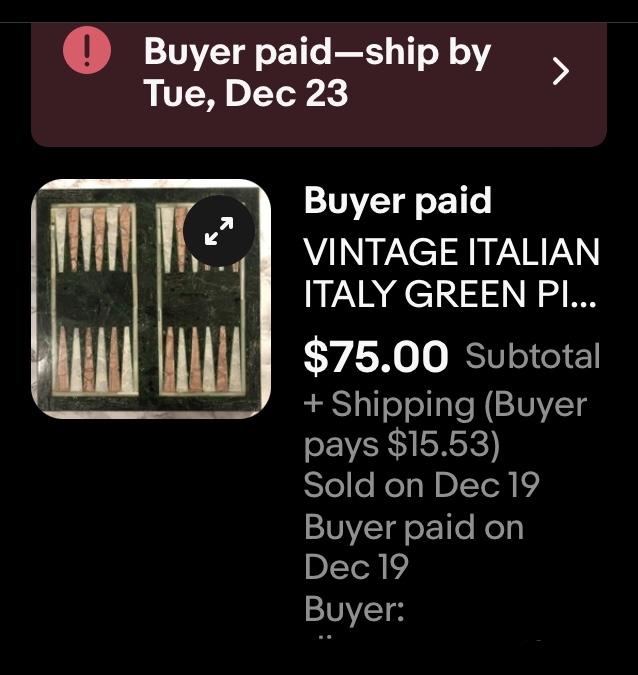Click the "pays $15.53)" shipping cost
This screenshot has height=675, width=638.
pos(401,444)
